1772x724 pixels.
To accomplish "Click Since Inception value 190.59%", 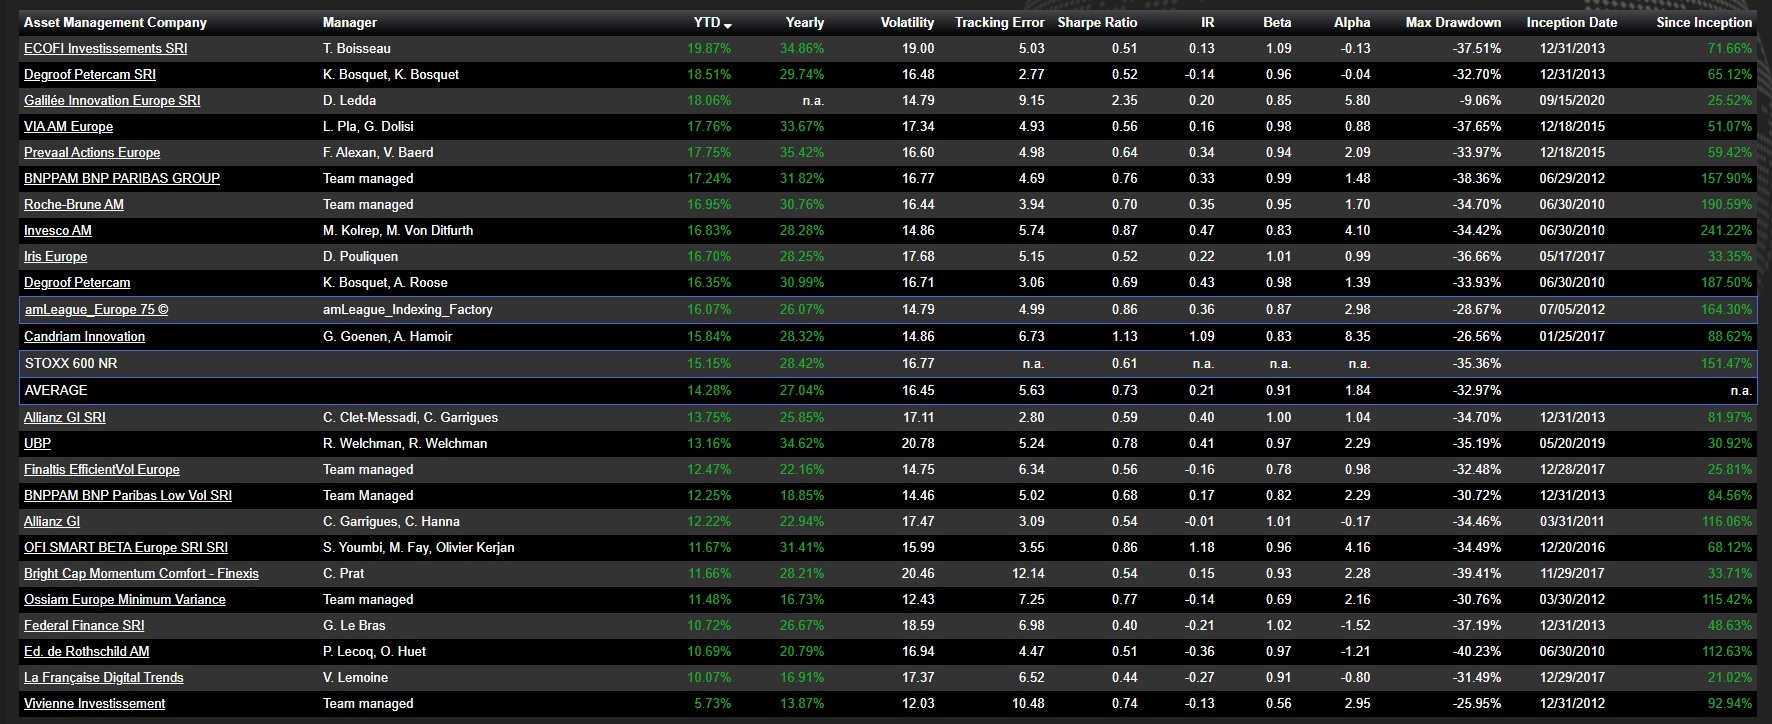I will point(1726,204).
